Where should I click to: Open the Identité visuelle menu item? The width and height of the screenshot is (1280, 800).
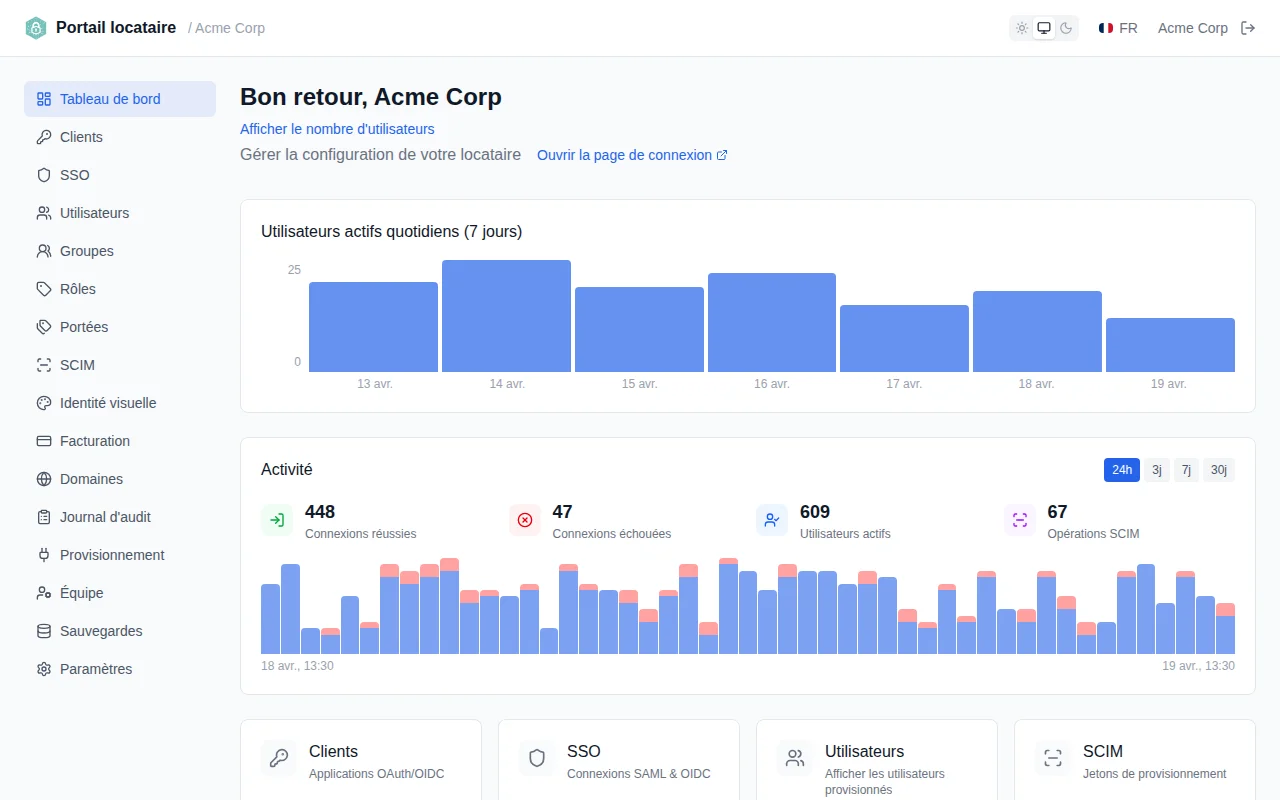click(x=120, y=403)
